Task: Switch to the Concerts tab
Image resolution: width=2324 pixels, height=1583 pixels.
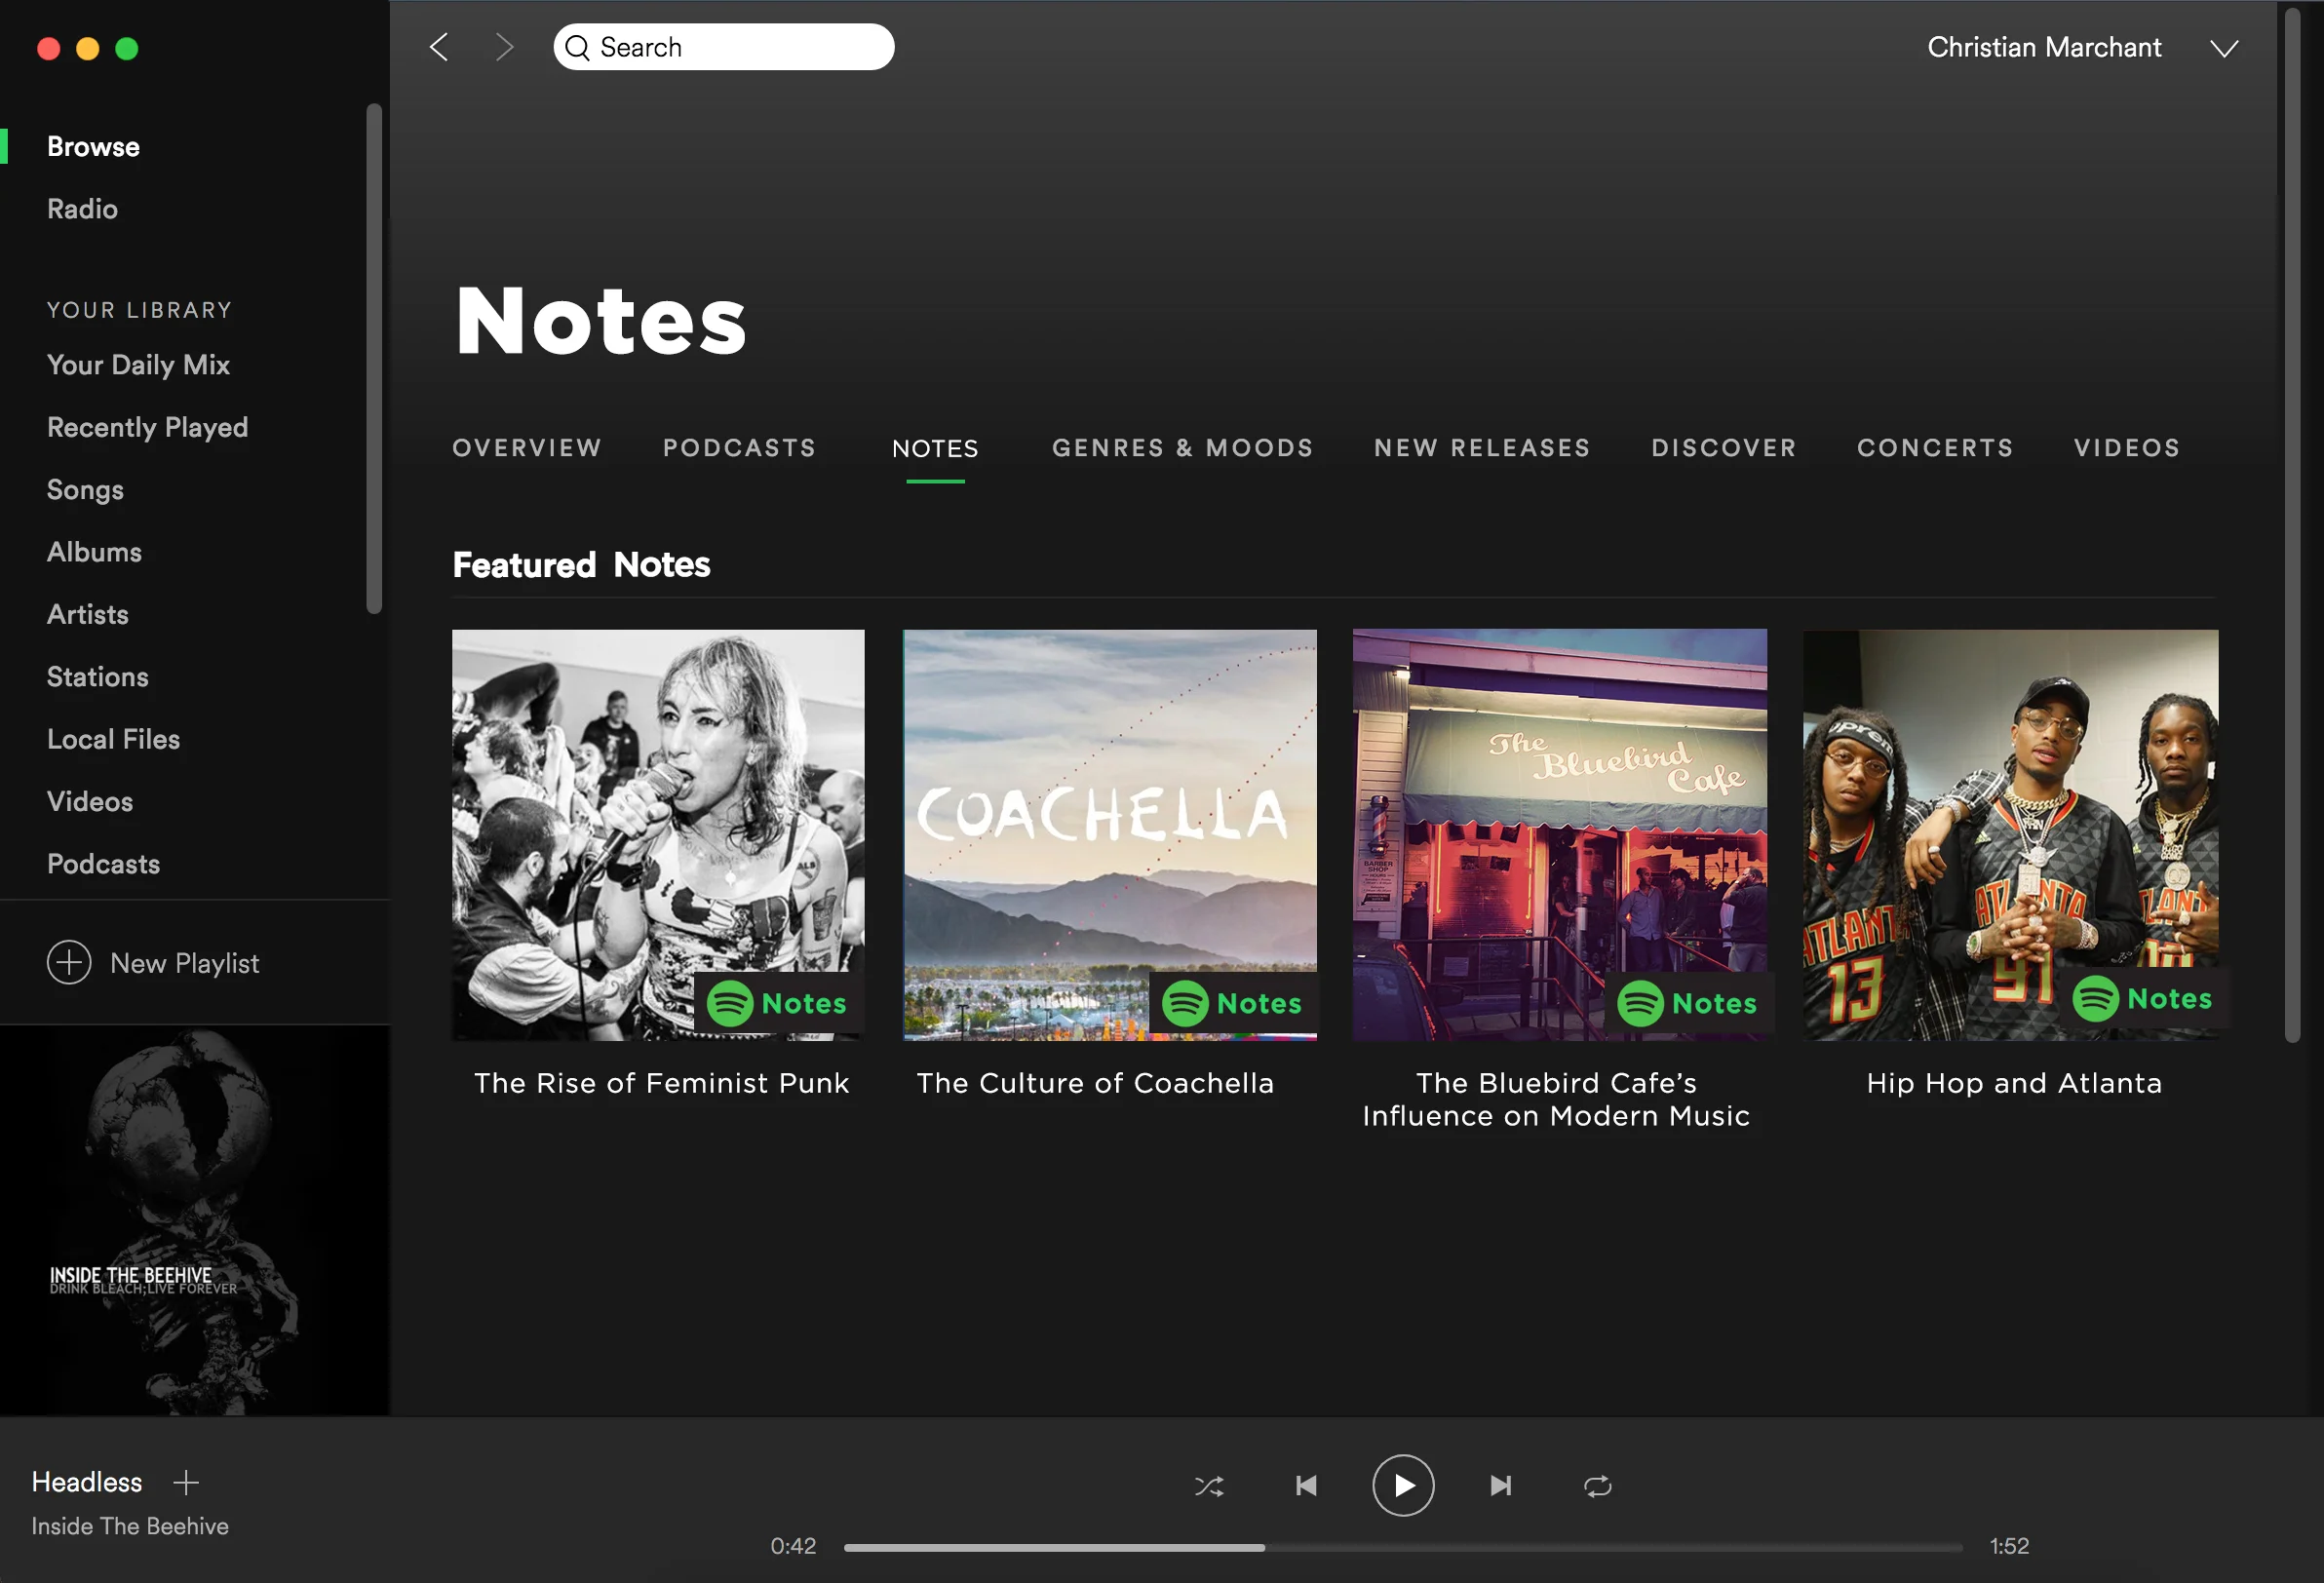Action: pyautogui.click(x=1935, y=448)
